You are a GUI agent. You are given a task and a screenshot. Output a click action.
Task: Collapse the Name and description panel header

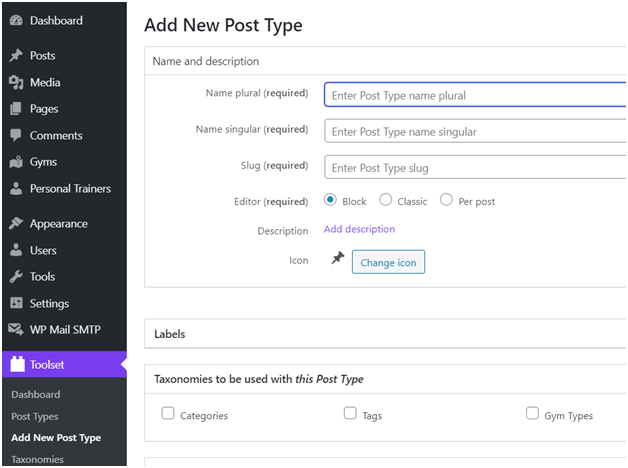click(385, 61)
